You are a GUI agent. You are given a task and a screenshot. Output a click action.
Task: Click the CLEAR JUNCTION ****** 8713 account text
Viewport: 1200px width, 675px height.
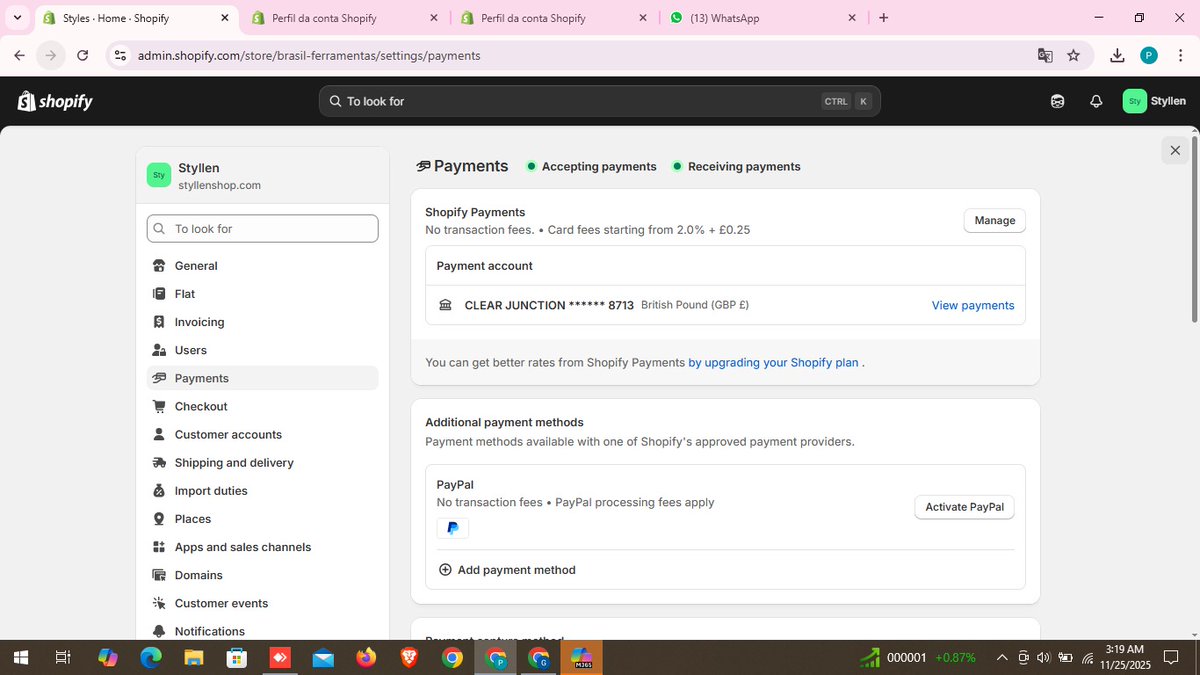[549, 305]
